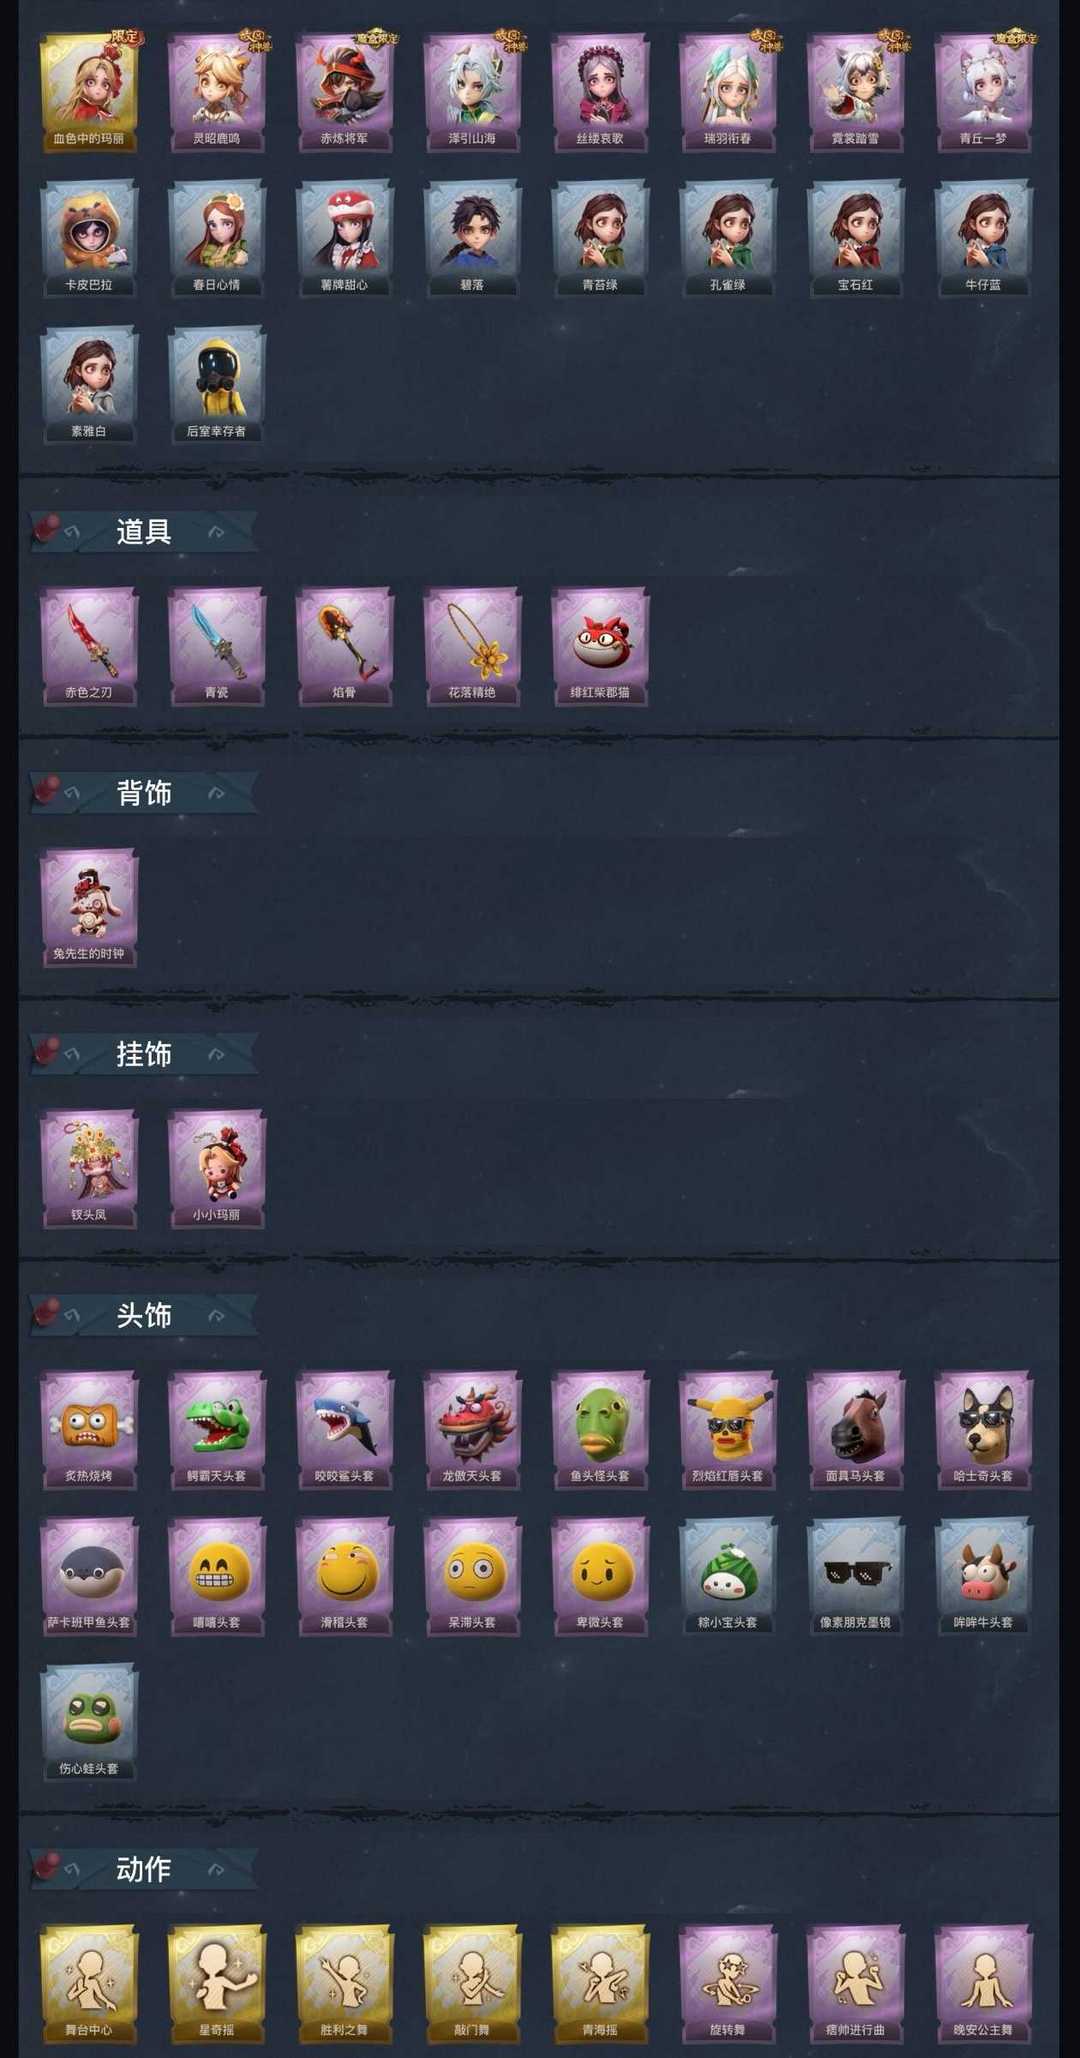
Task: Collapse the 道具 section header
Action: pyautogui.click(x=144, y=531)
